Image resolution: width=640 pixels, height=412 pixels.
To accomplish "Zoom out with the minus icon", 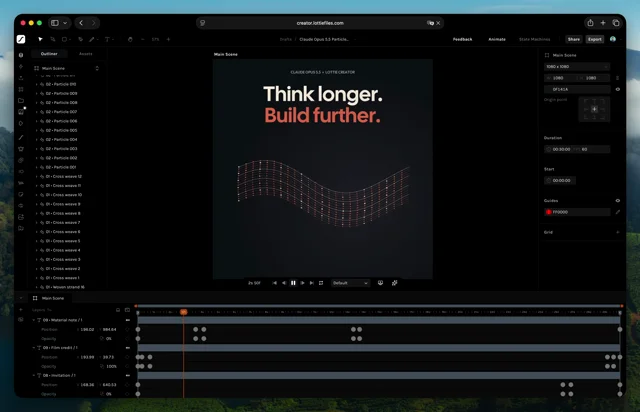I will pos(143,39).
